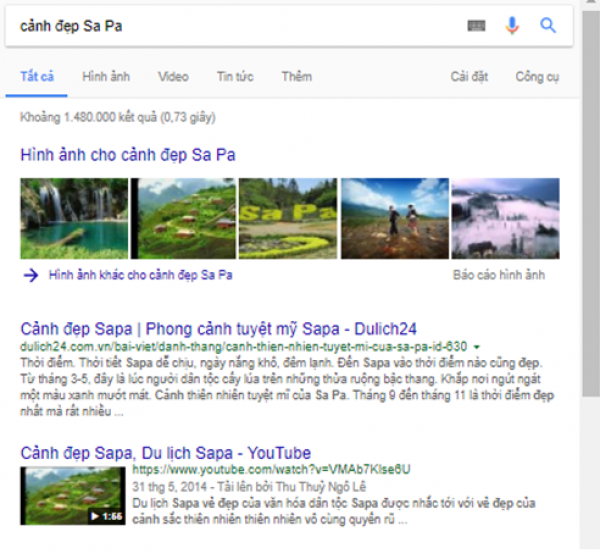Open the 'Cài đặt' settings menu

[x=469, y=77]
